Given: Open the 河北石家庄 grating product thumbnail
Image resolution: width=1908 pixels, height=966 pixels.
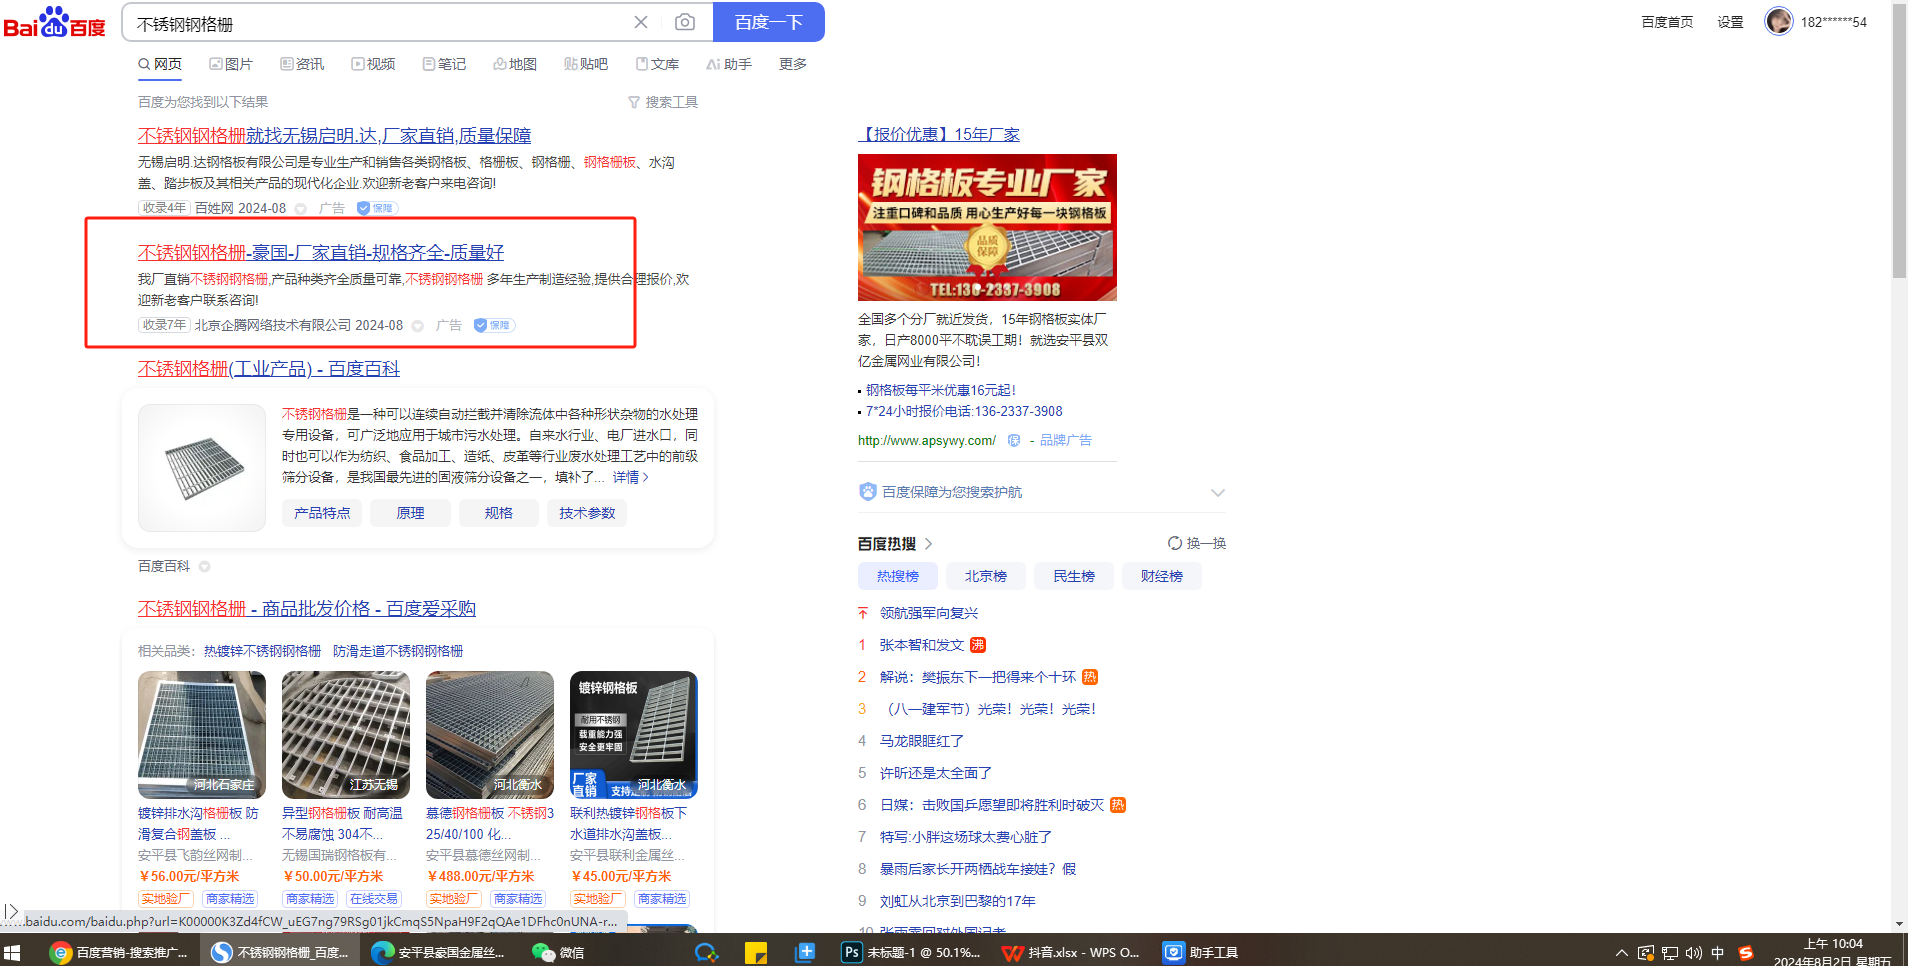Looking at the screenshot, I should click(202, 735).
